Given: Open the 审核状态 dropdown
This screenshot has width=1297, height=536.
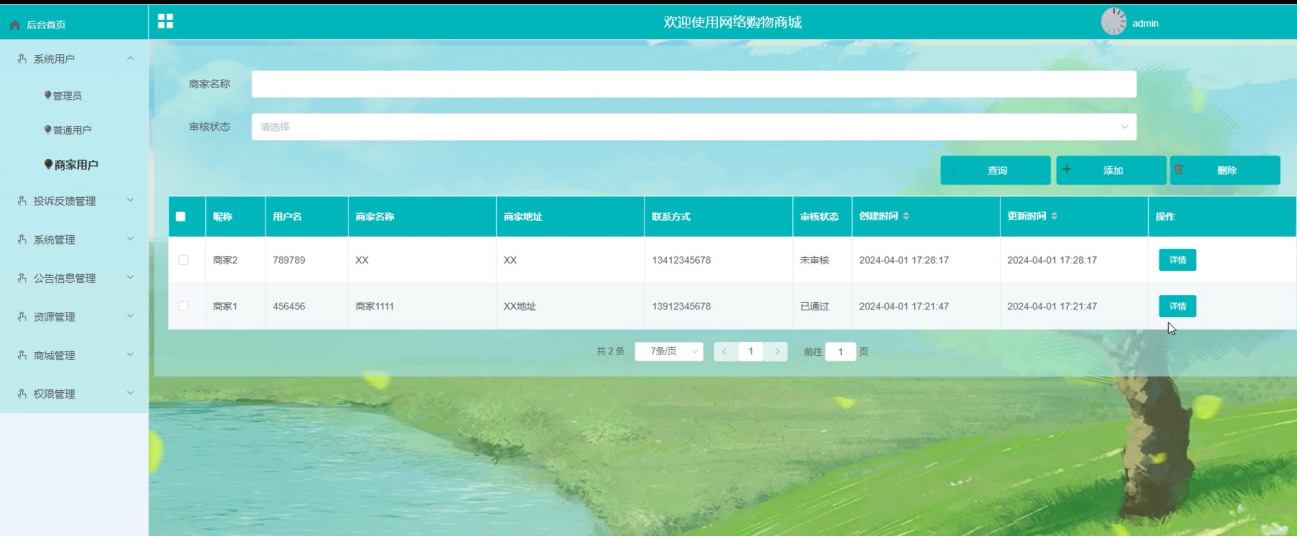Looking at the screenshot, I should (694, 127).
